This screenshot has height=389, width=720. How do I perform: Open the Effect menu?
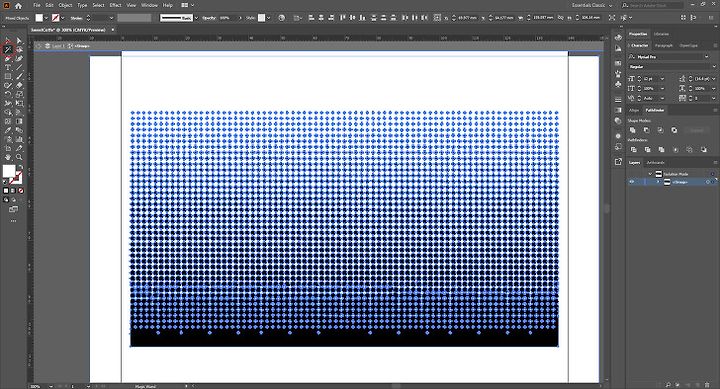(115, 6)
